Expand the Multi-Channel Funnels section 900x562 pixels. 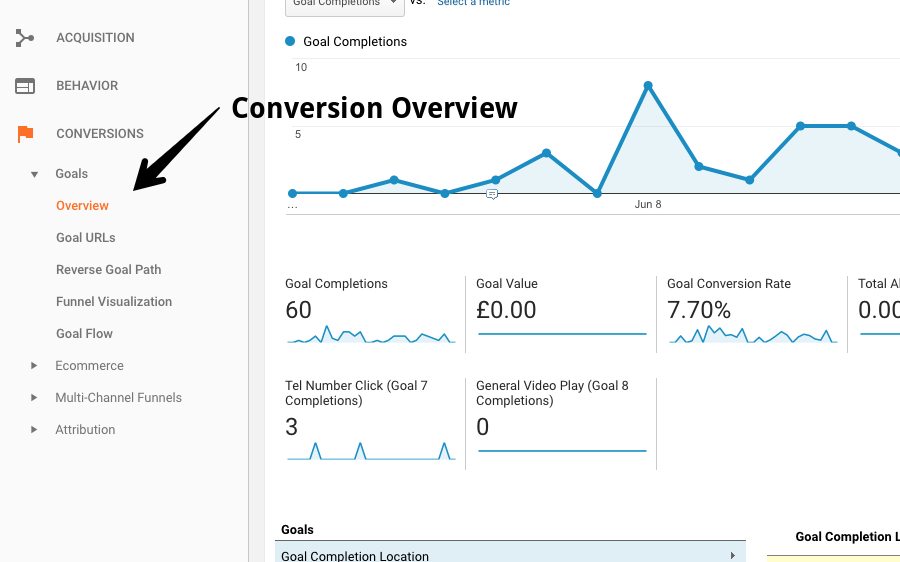tap(34, 398)
